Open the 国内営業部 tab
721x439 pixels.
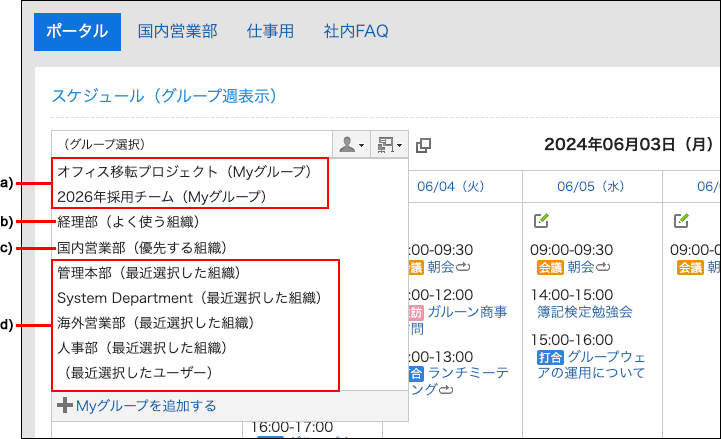coord(177,31)
